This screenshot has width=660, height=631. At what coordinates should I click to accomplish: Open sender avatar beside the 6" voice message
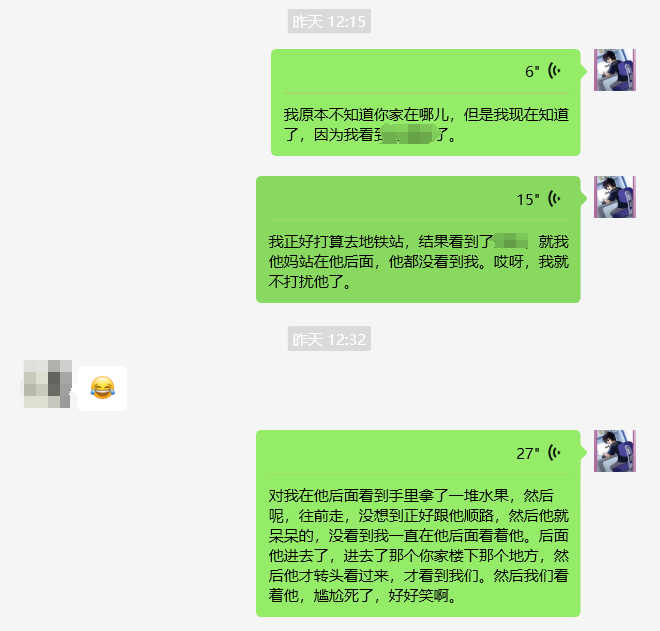click(615, 70)
